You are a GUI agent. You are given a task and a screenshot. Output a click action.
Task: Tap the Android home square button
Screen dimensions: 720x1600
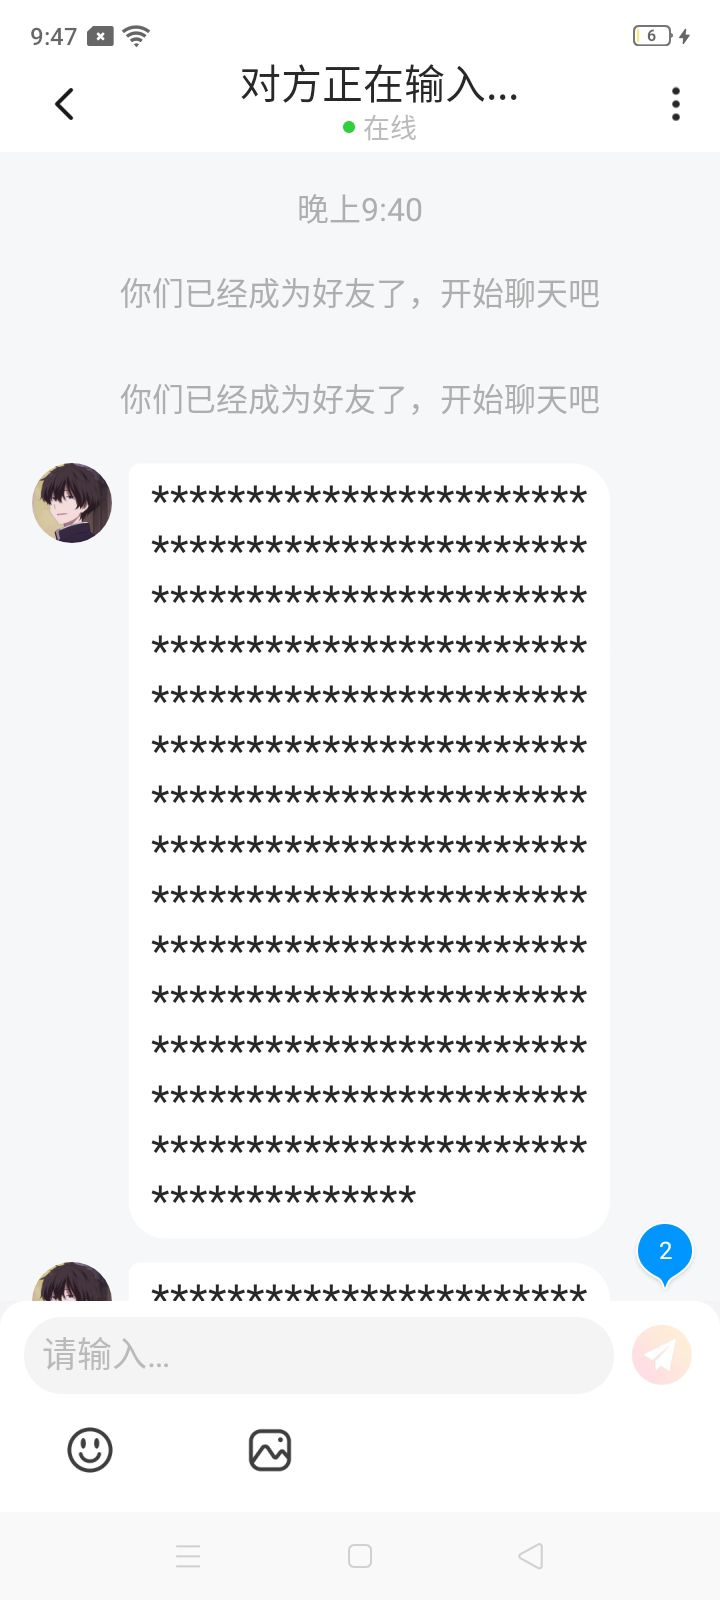(x=360, y=1556)
